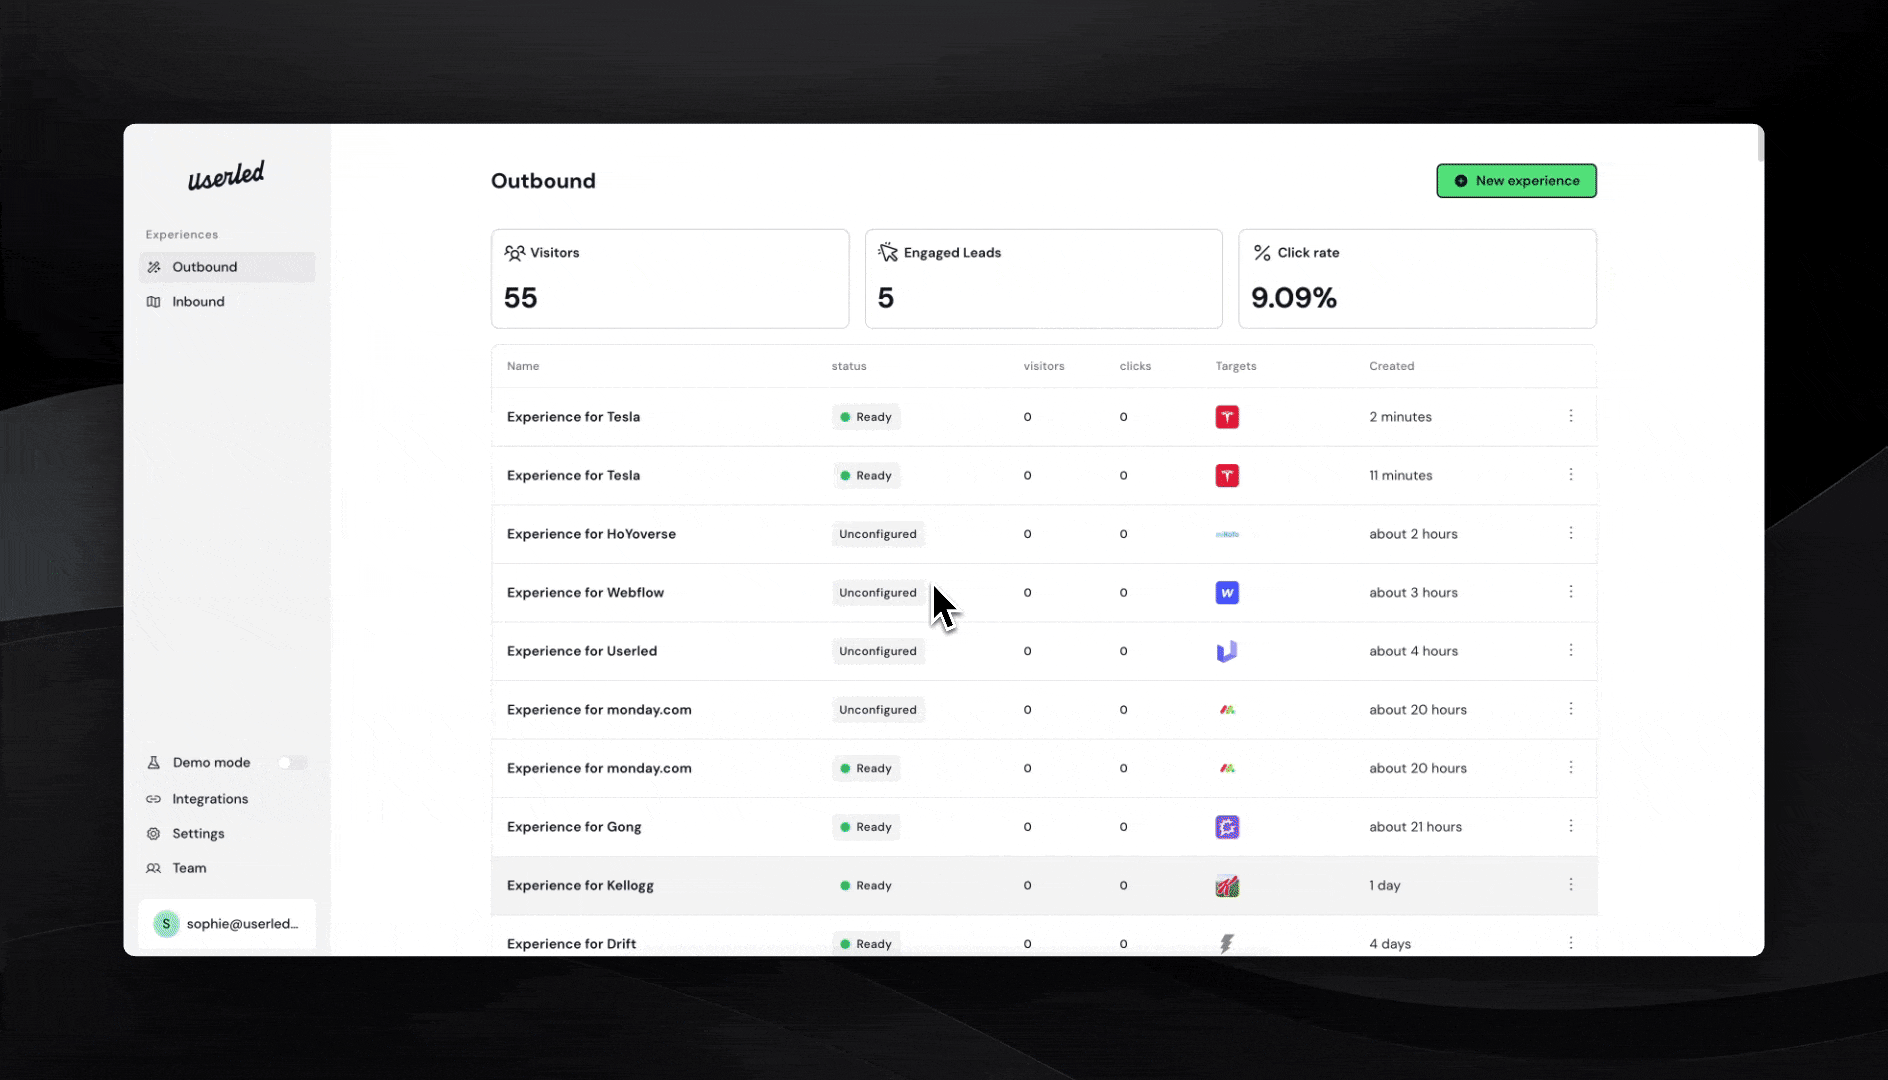Click the Tesla target logo in the 2 minutes row

point(1227,417)
